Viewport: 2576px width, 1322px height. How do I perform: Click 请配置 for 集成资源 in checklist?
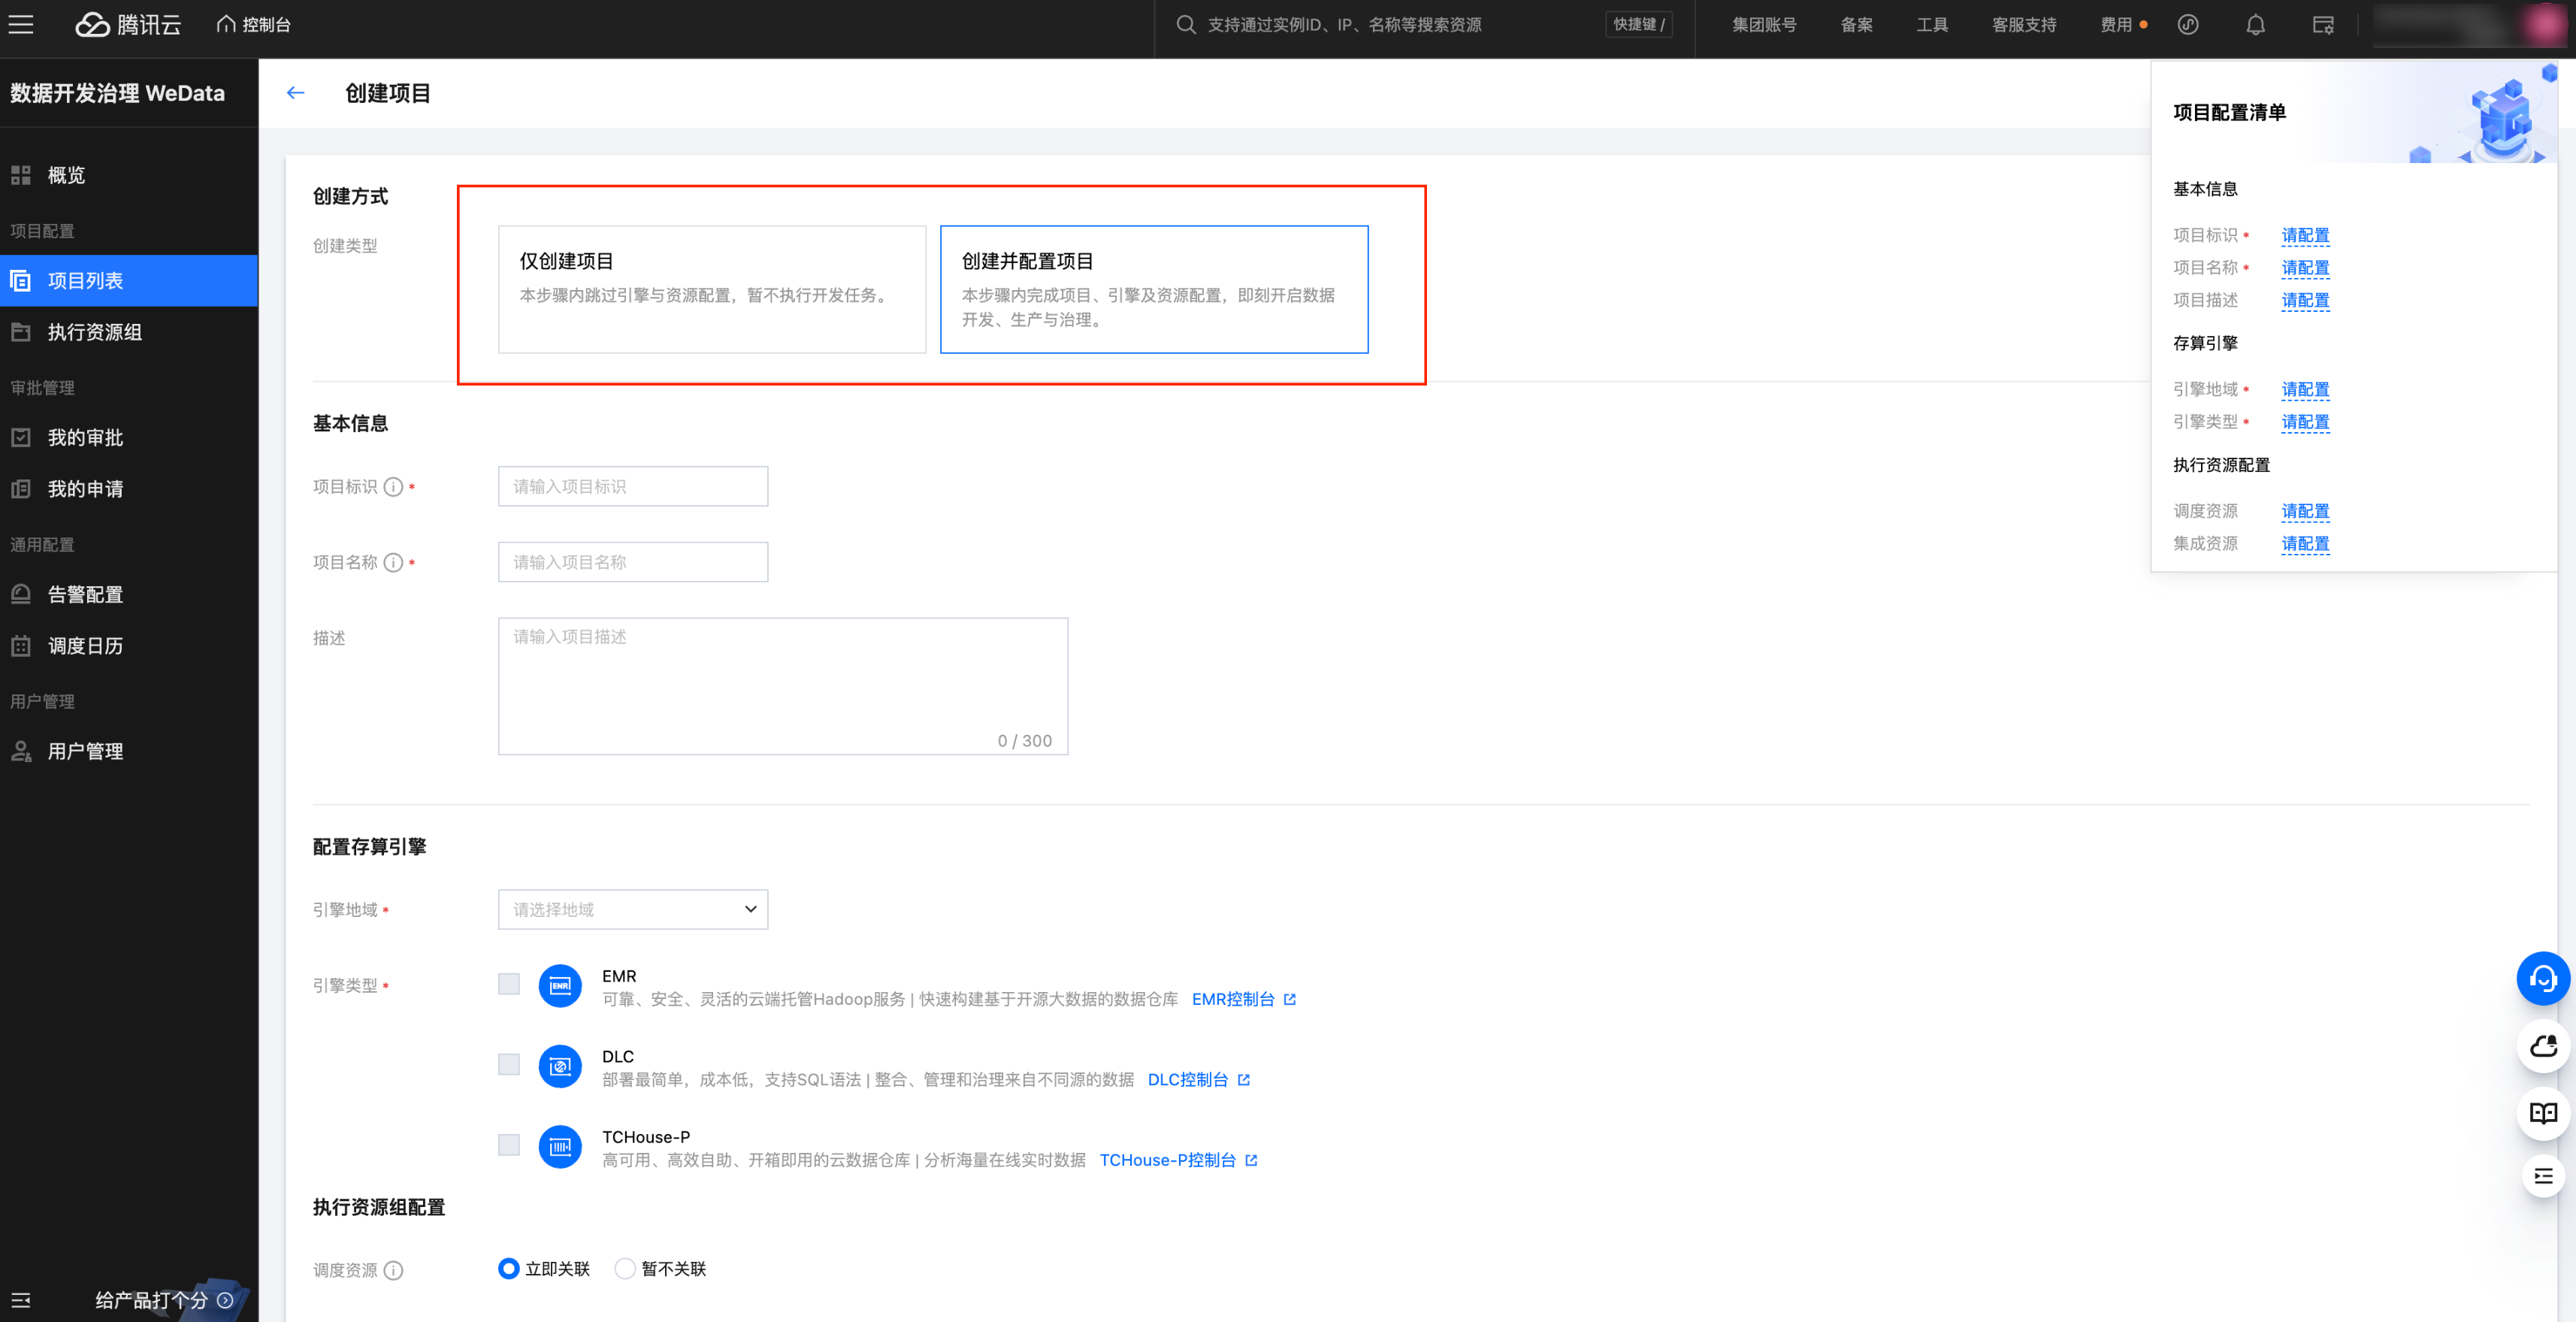click(x=2305, y=544)
